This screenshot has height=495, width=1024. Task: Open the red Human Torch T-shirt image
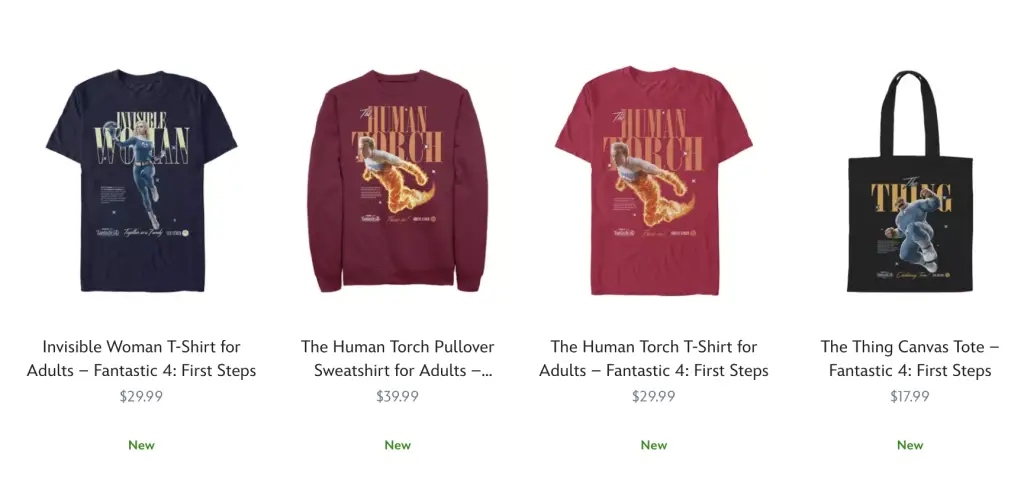[653, 181]
